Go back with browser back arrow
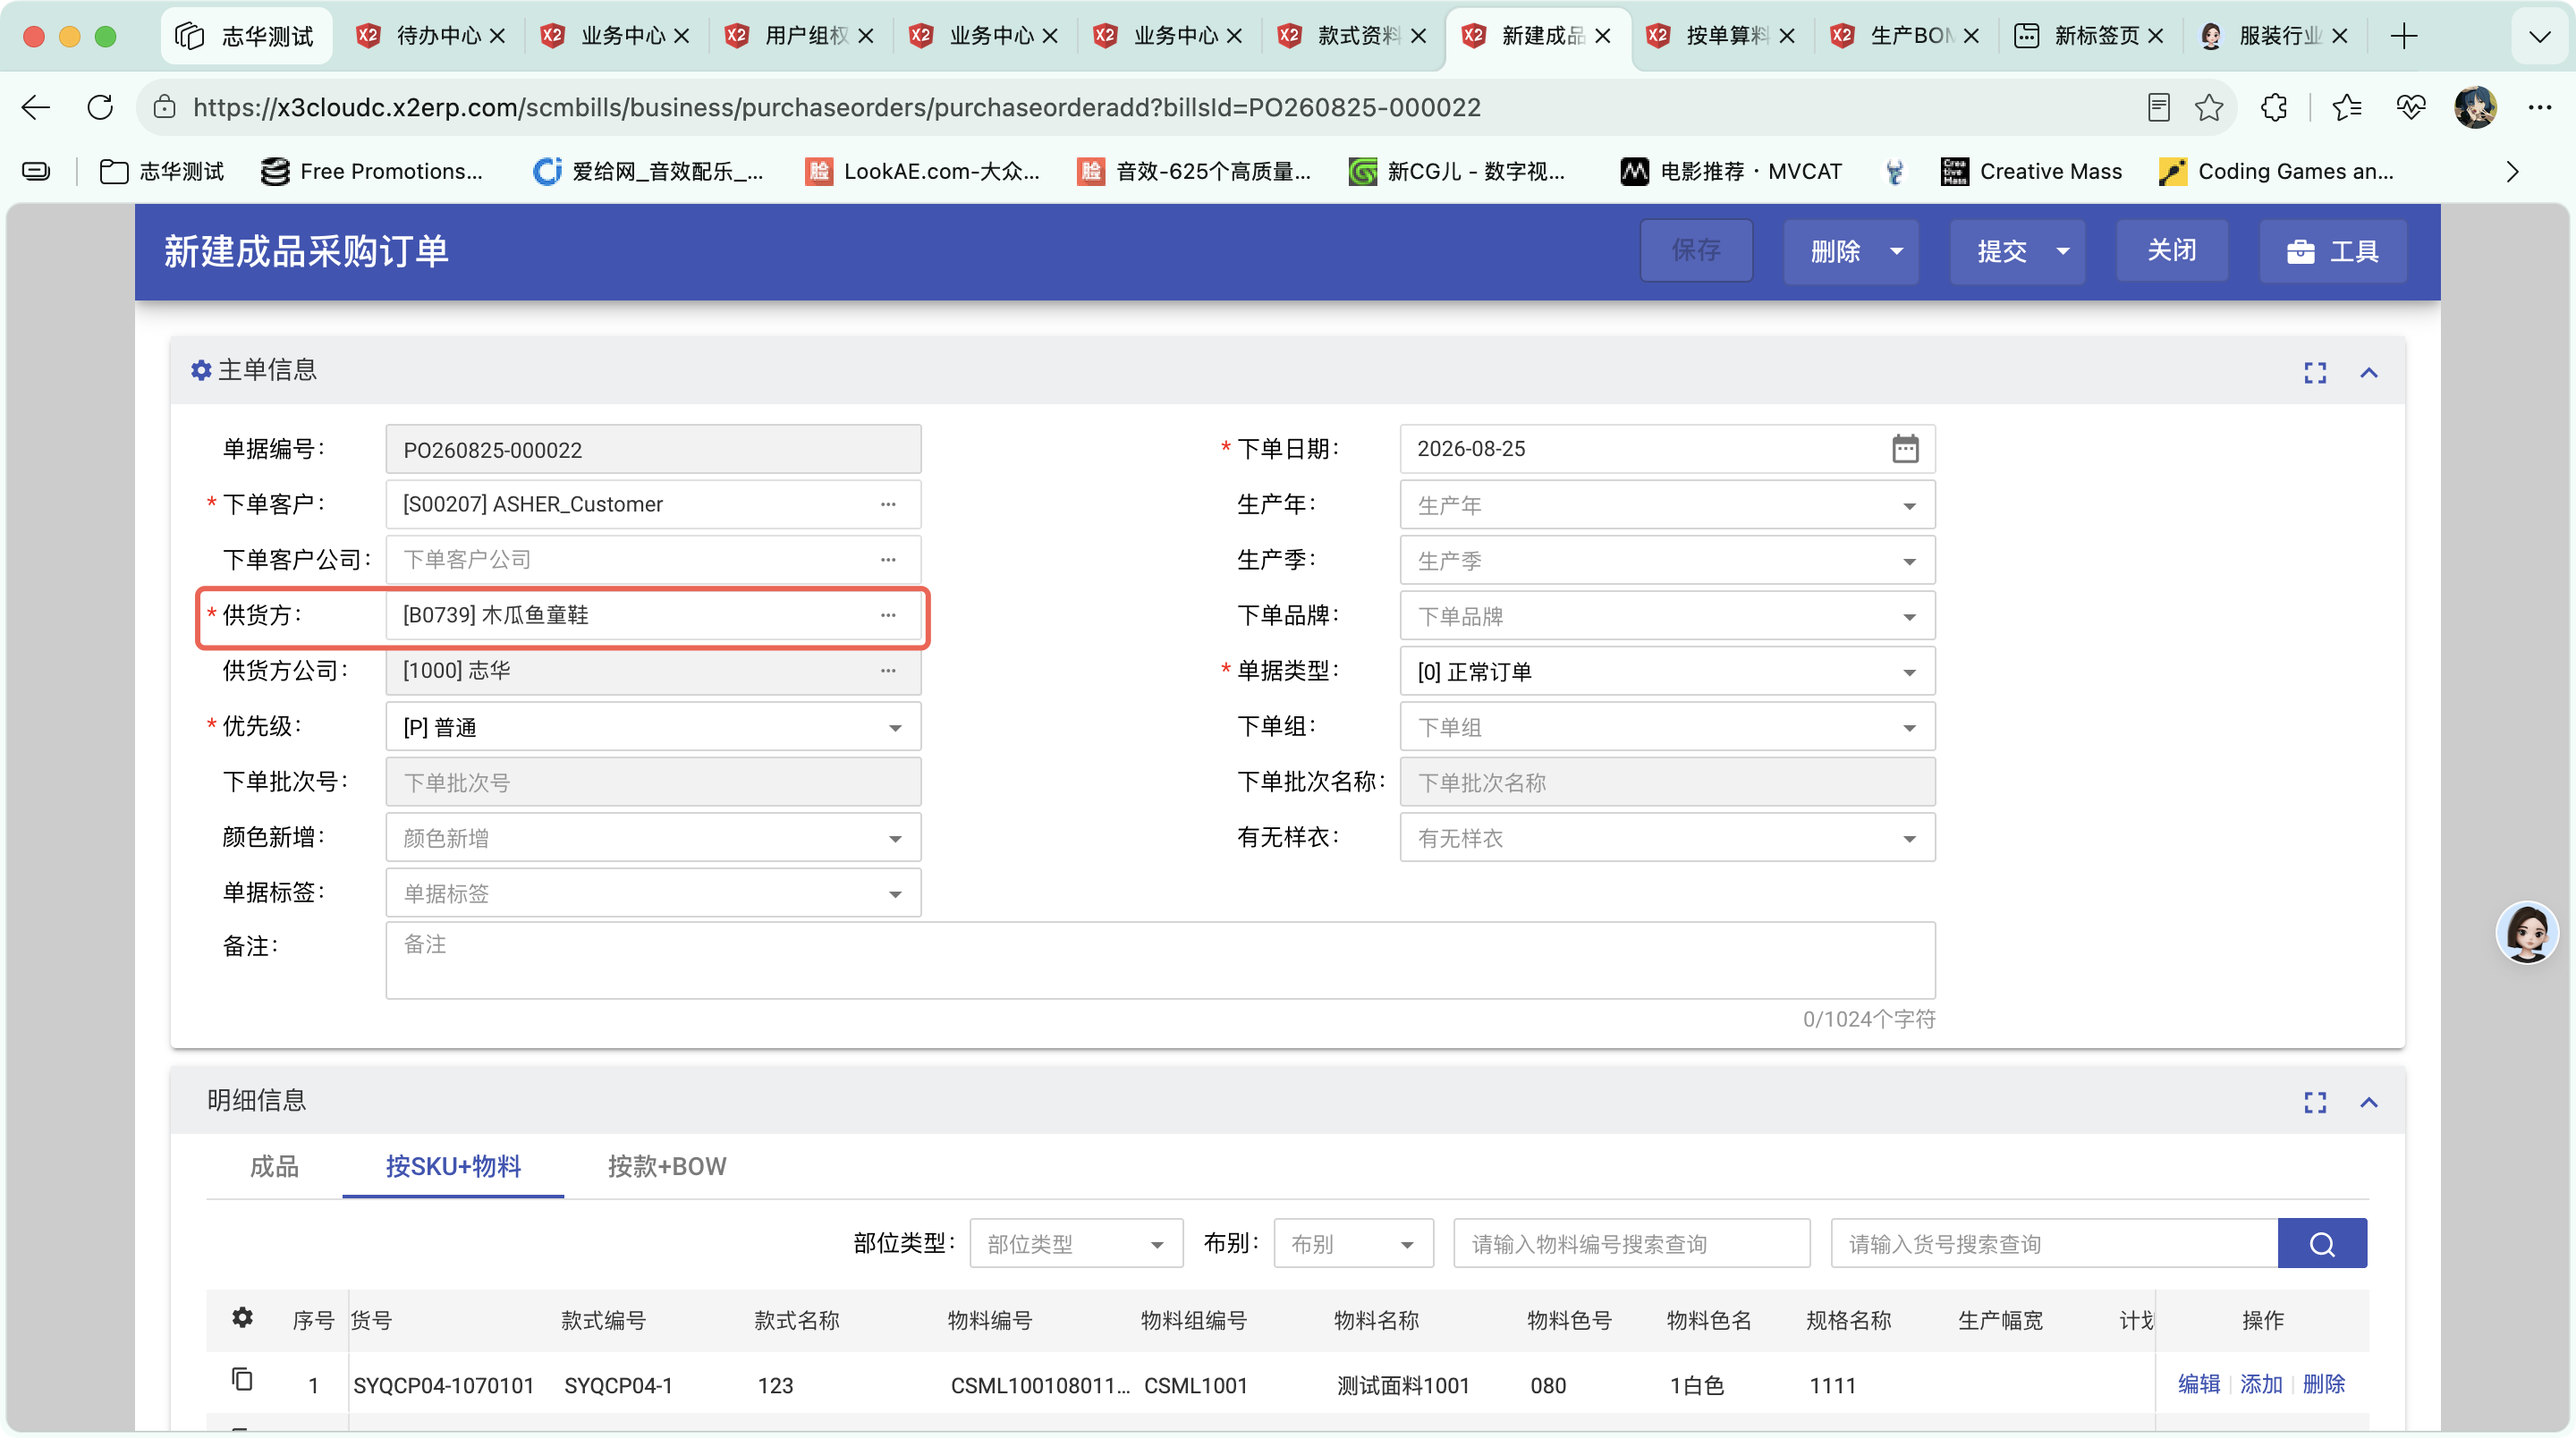The width and height of the screenshot is (2576, 1438). pyautogui.click(x=36, y=107)
